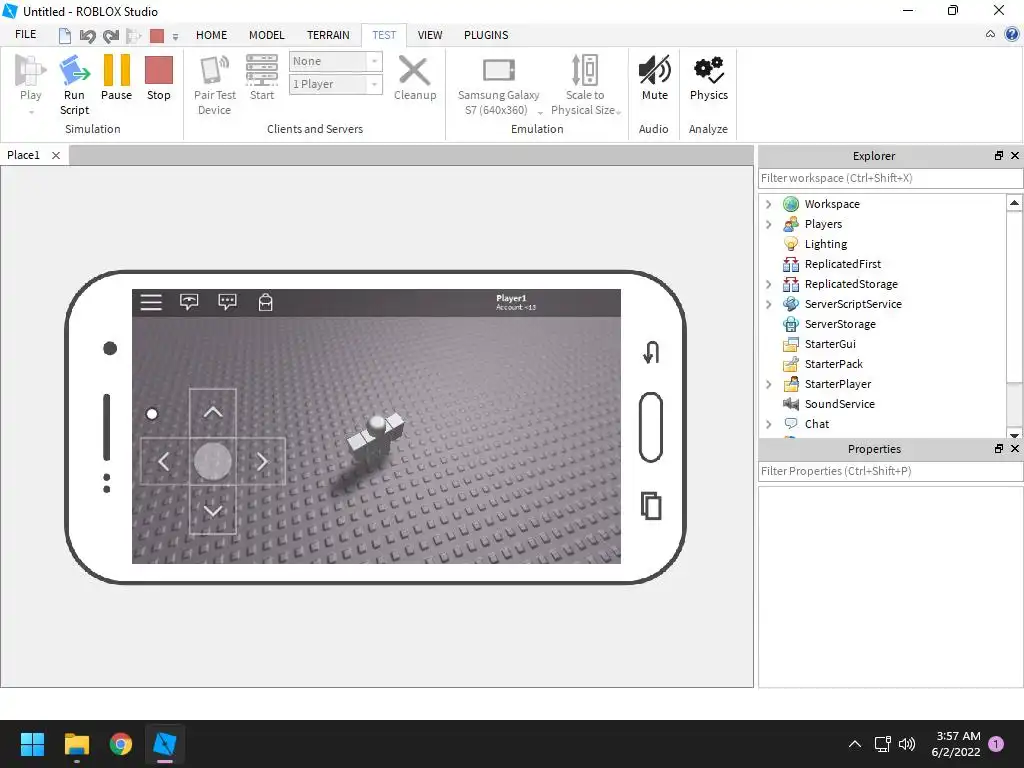Image resolution: width=1024 pixels, height=768 pixels.
Task: Close the Place1 document tab
Action: coord(56,155)
